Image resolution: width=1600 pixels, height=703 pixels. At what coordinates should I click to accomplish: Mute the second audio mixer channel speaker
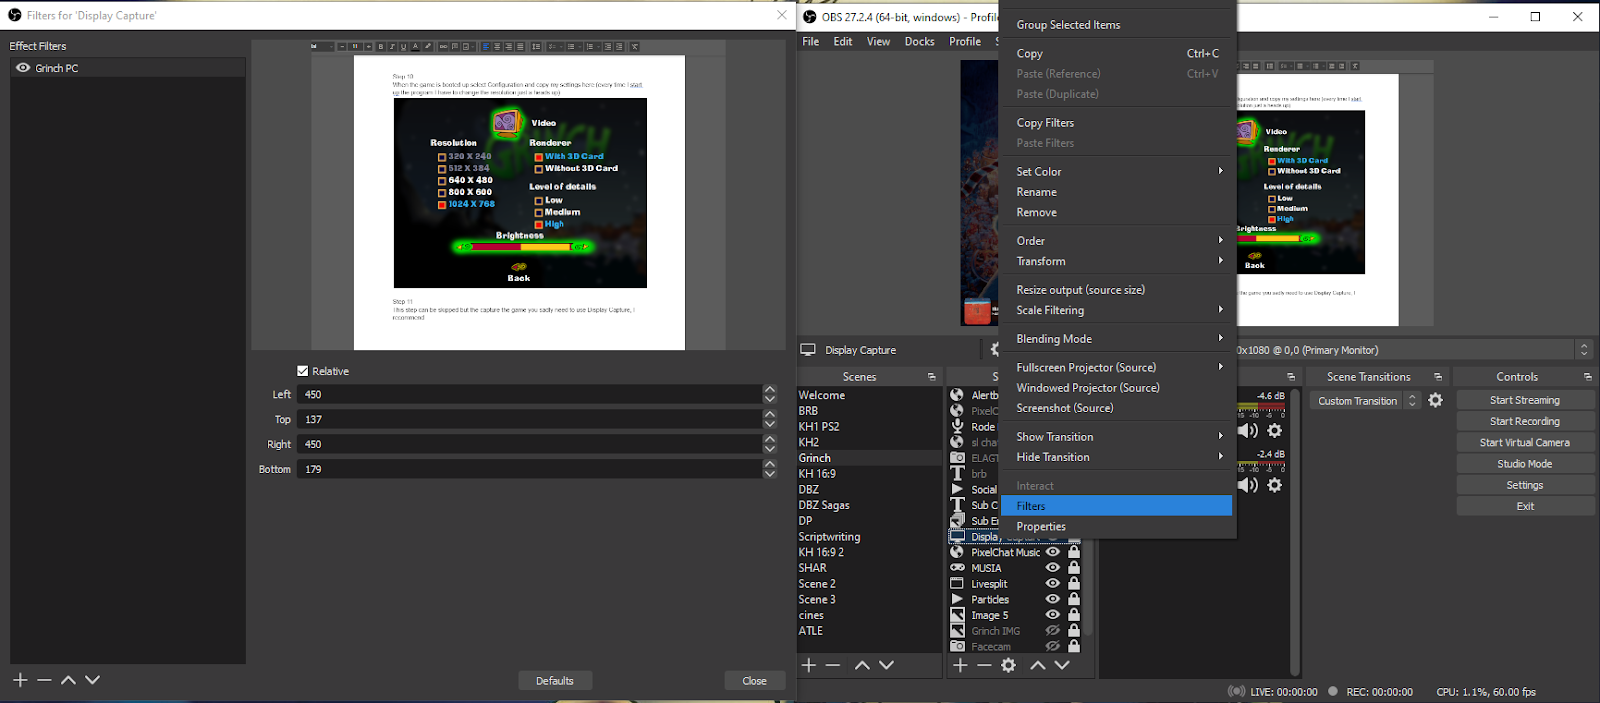tap(1248, 485)
